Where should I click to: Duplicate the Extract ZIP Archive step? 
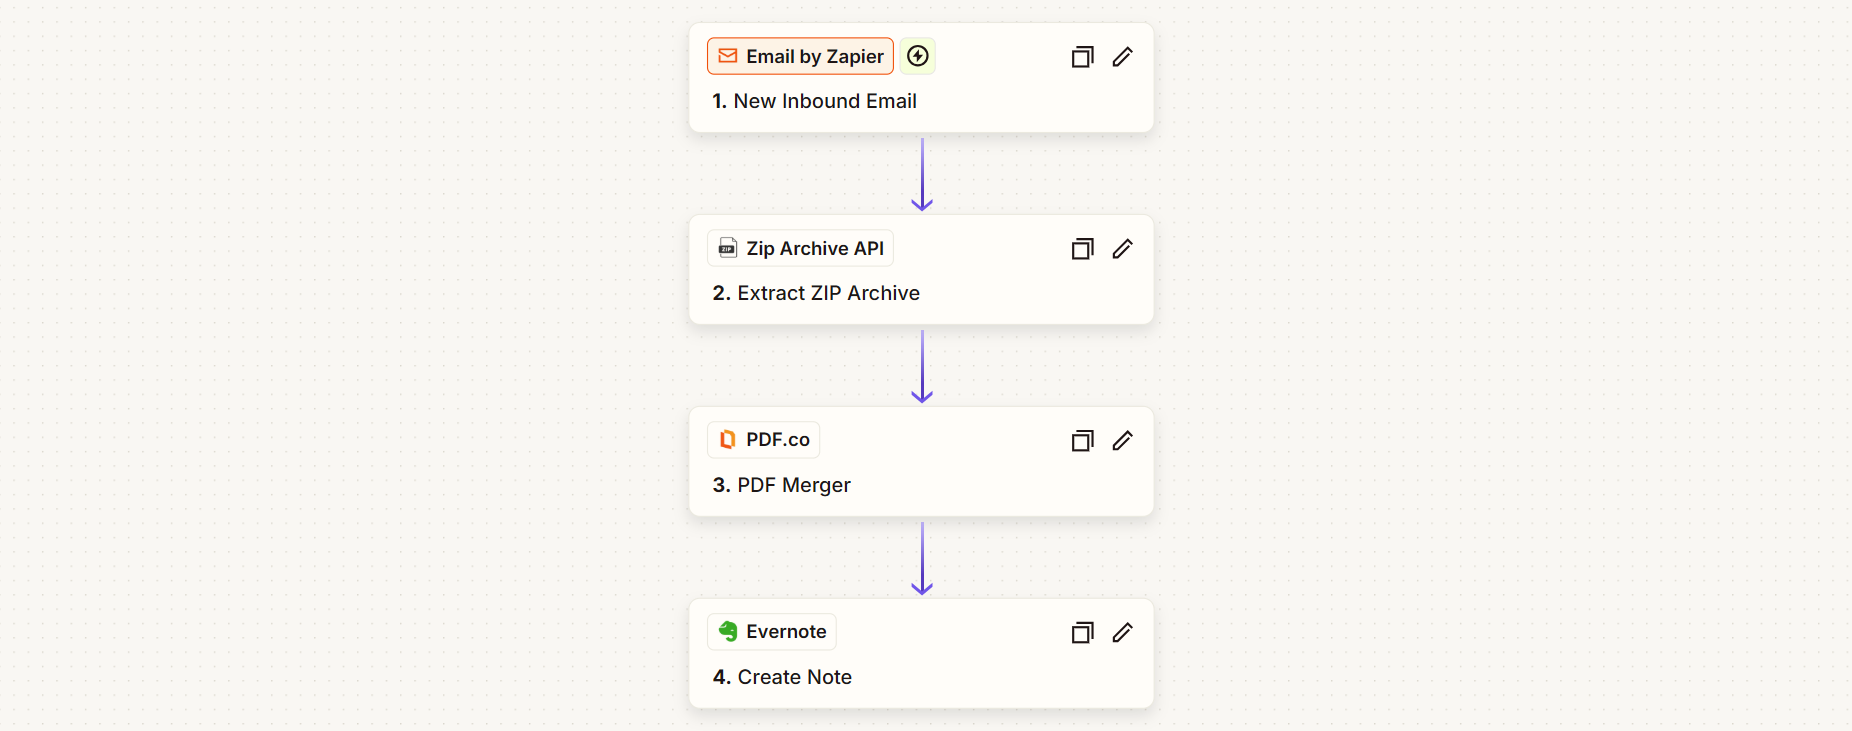click(1082, 249)
